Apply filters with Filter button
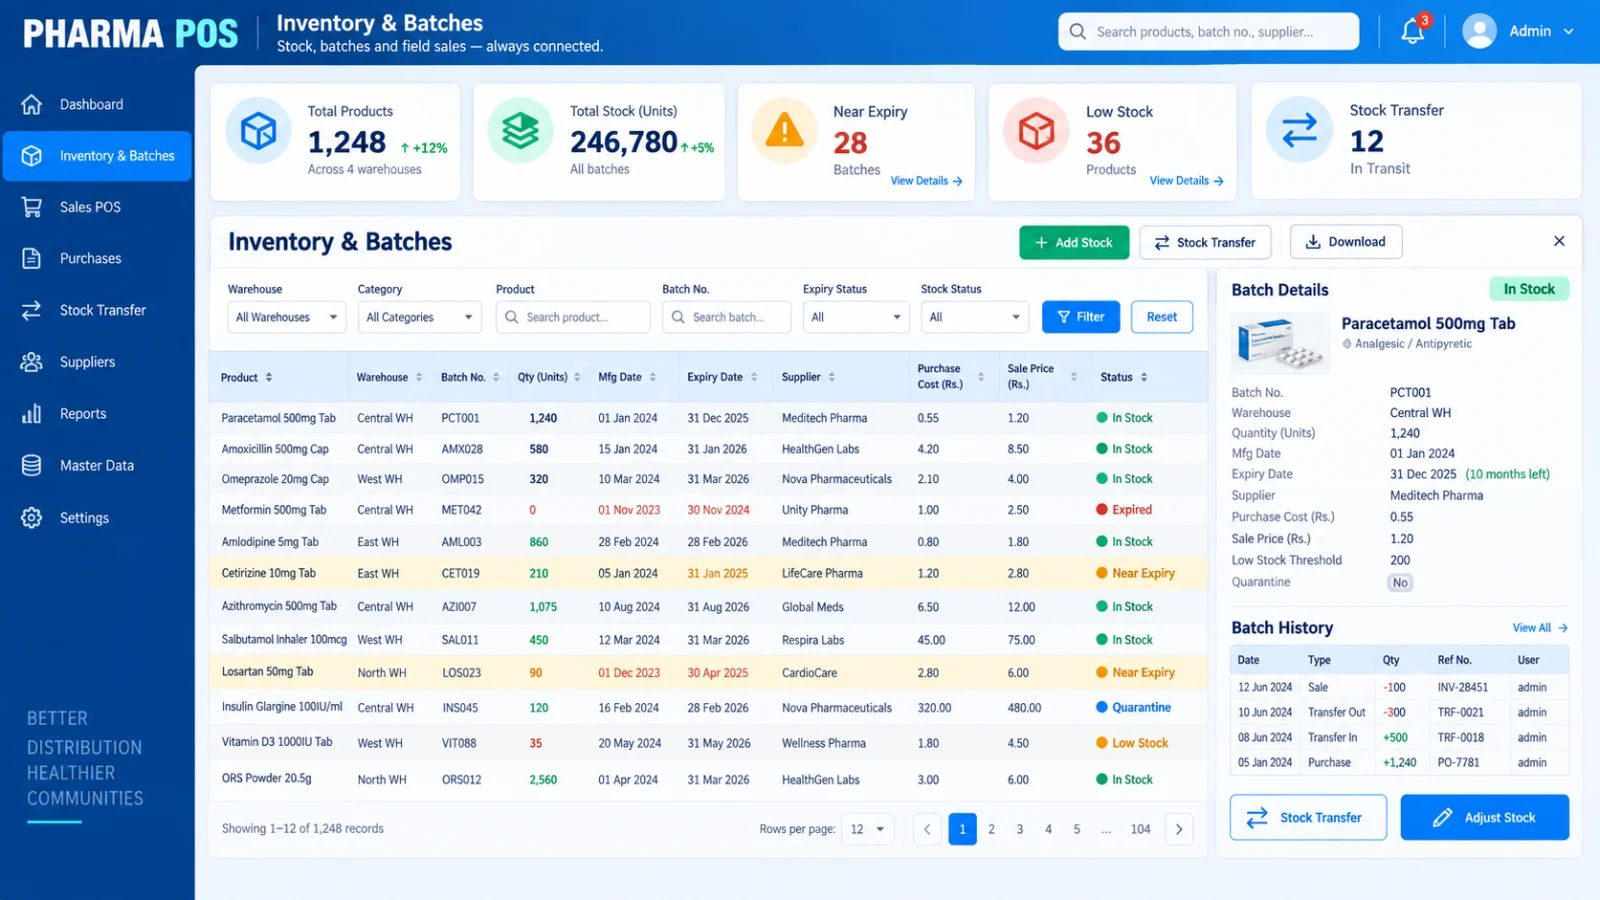 tap(1081, 317)
